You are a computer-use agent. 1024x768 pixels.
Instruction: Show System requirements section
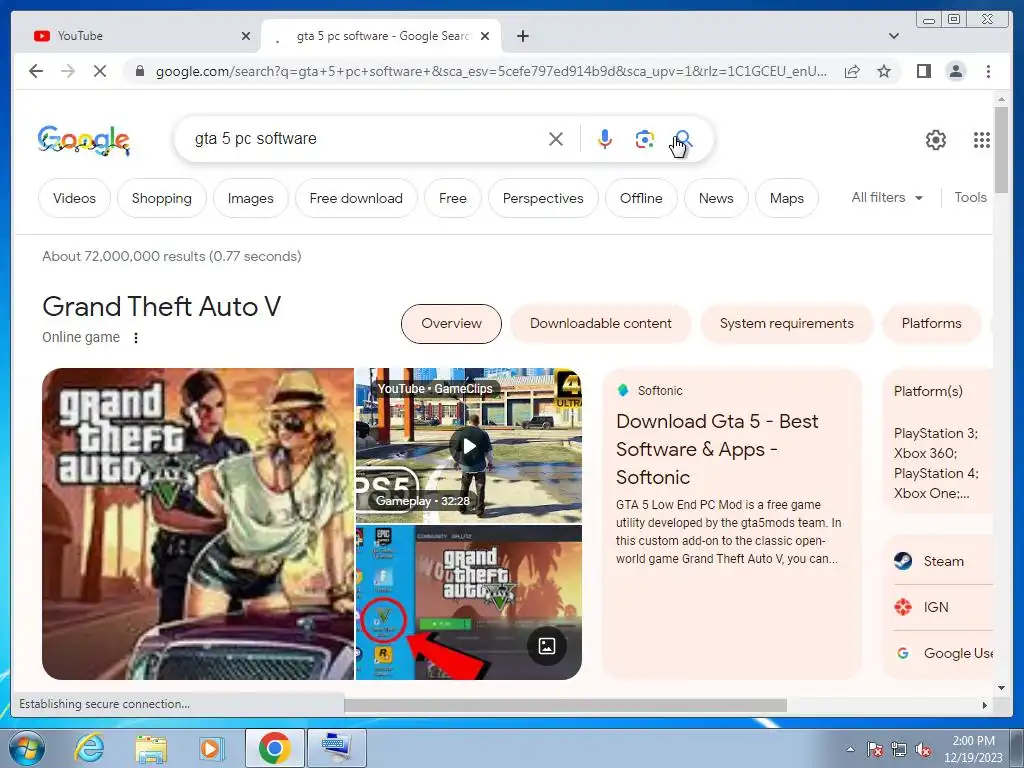click(786, 323)
